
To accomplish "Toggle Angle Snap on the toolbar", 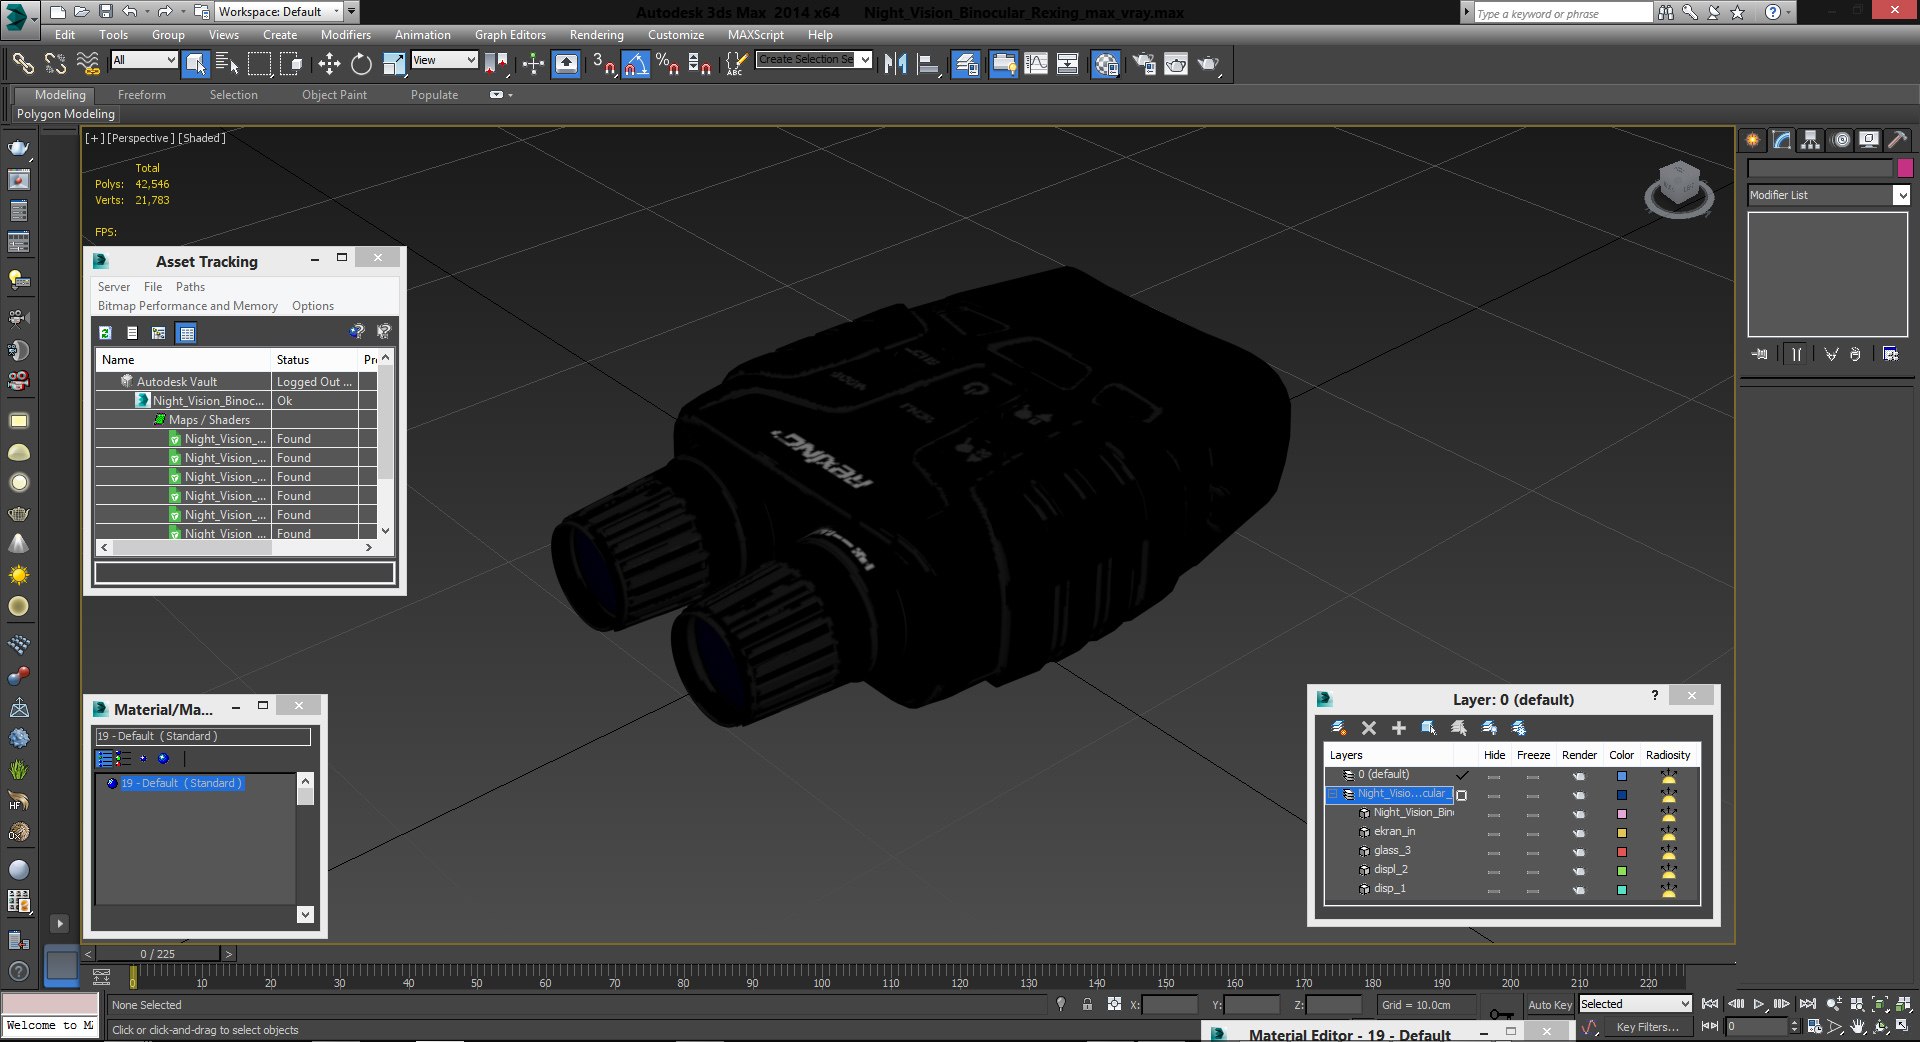I will (x=636, y=64).
